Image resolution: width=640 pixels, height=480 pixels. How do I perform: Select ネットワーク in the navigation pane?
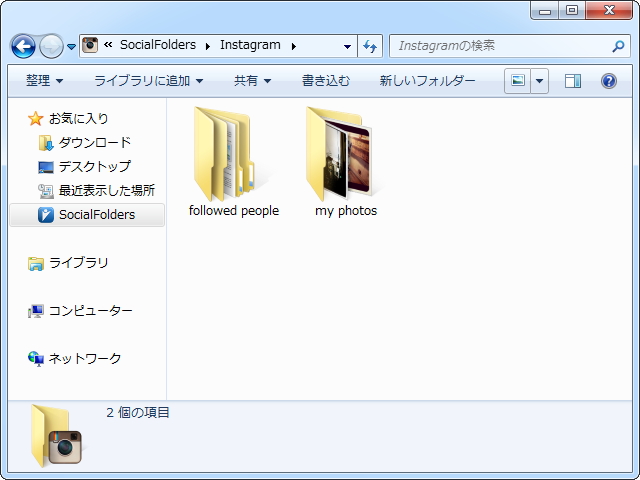[84, 358]
